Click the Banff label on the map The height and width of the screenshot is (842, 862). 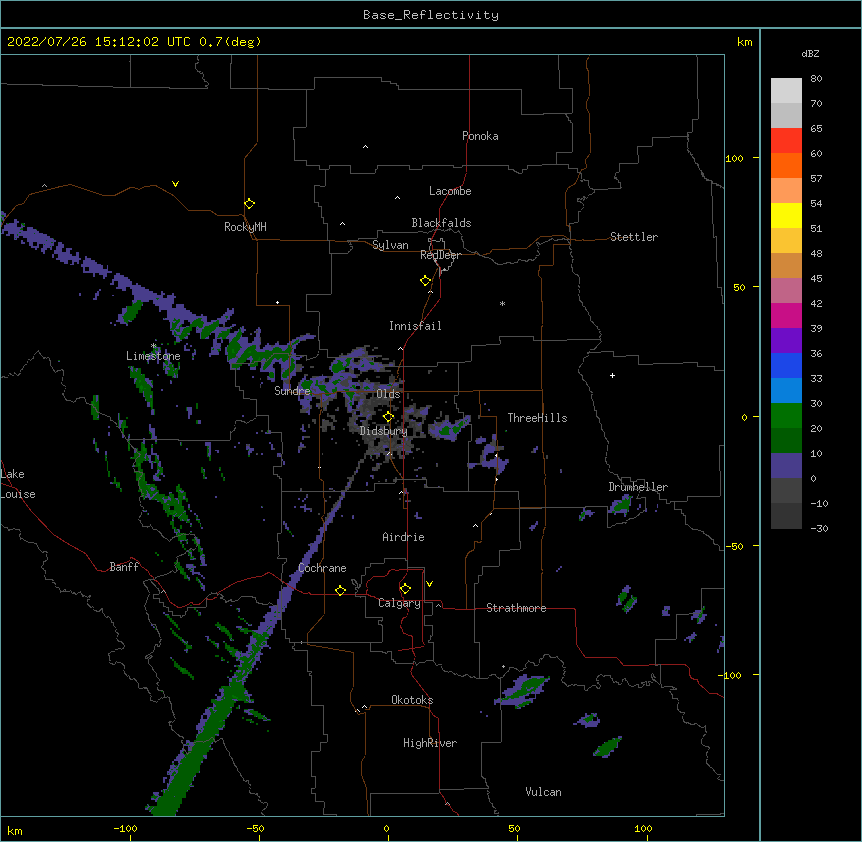pyautogui.click(x=124, y=567)
